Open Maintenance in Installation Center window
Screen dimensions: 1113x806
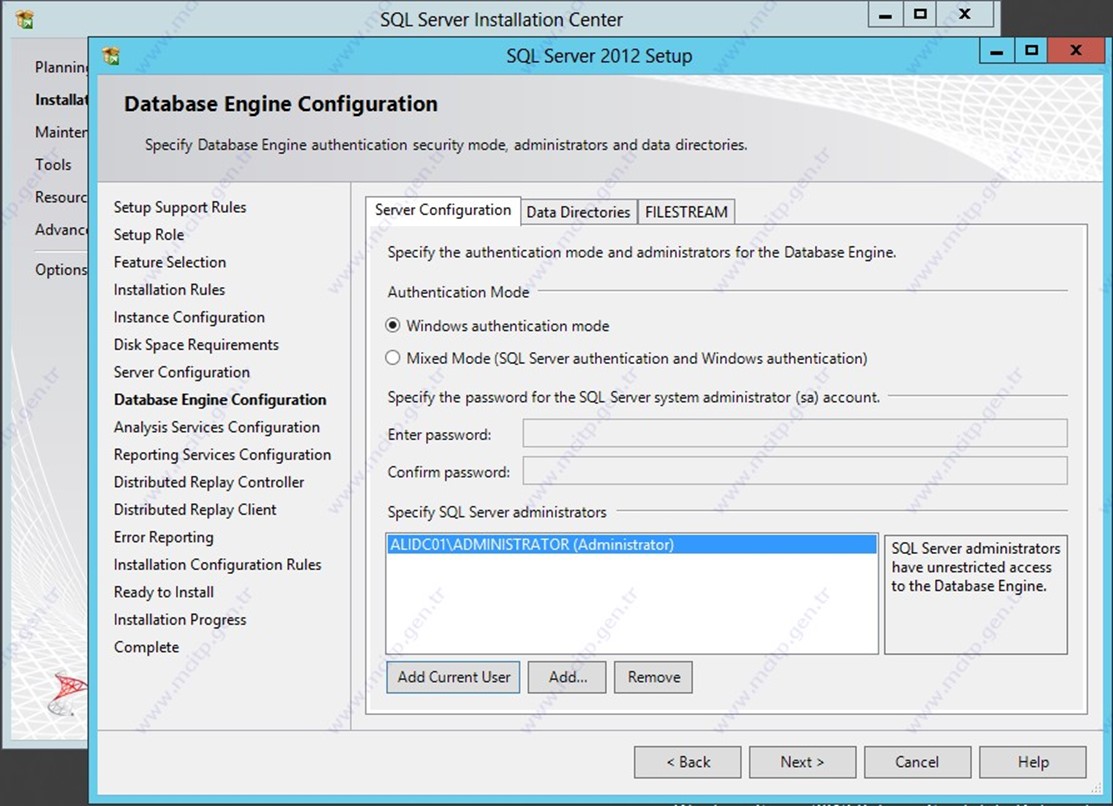coord(61,132)
